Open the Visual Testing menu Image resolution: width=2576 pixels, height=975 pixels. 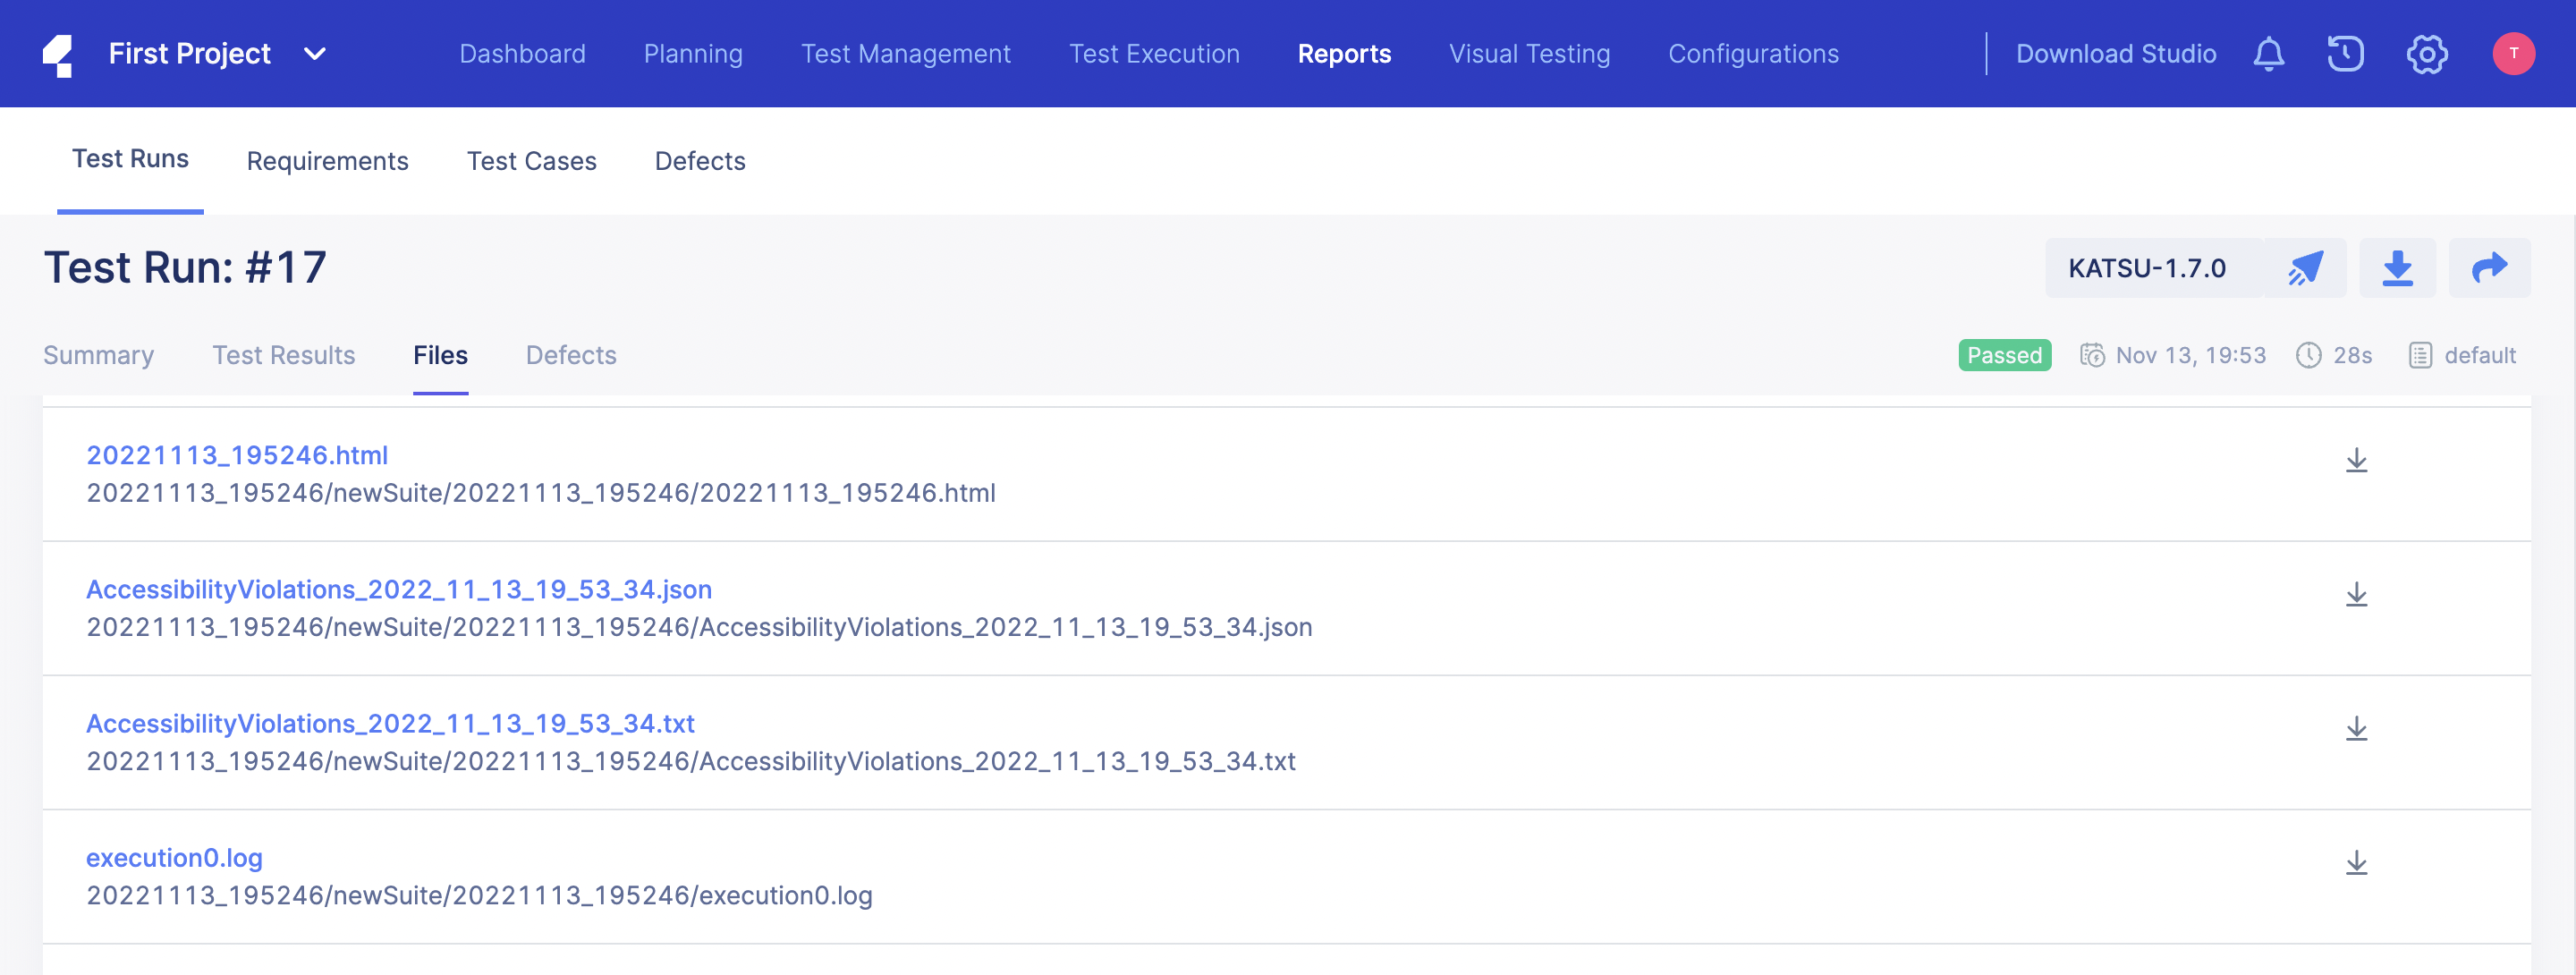point(1529,54)
